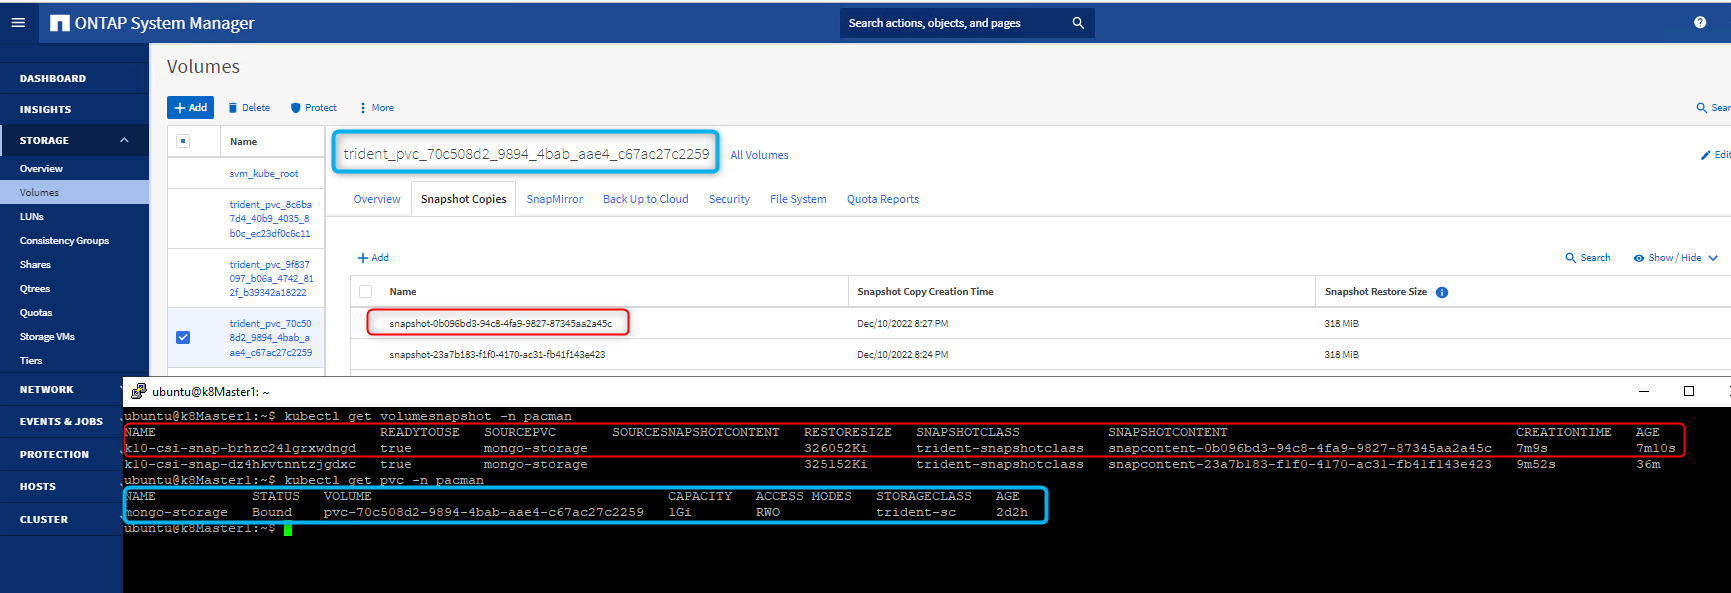Image resolution: width=1731 pixels, height=593 pixels.
Task: Open the File System tab
Action: click(x=797, y=199)
